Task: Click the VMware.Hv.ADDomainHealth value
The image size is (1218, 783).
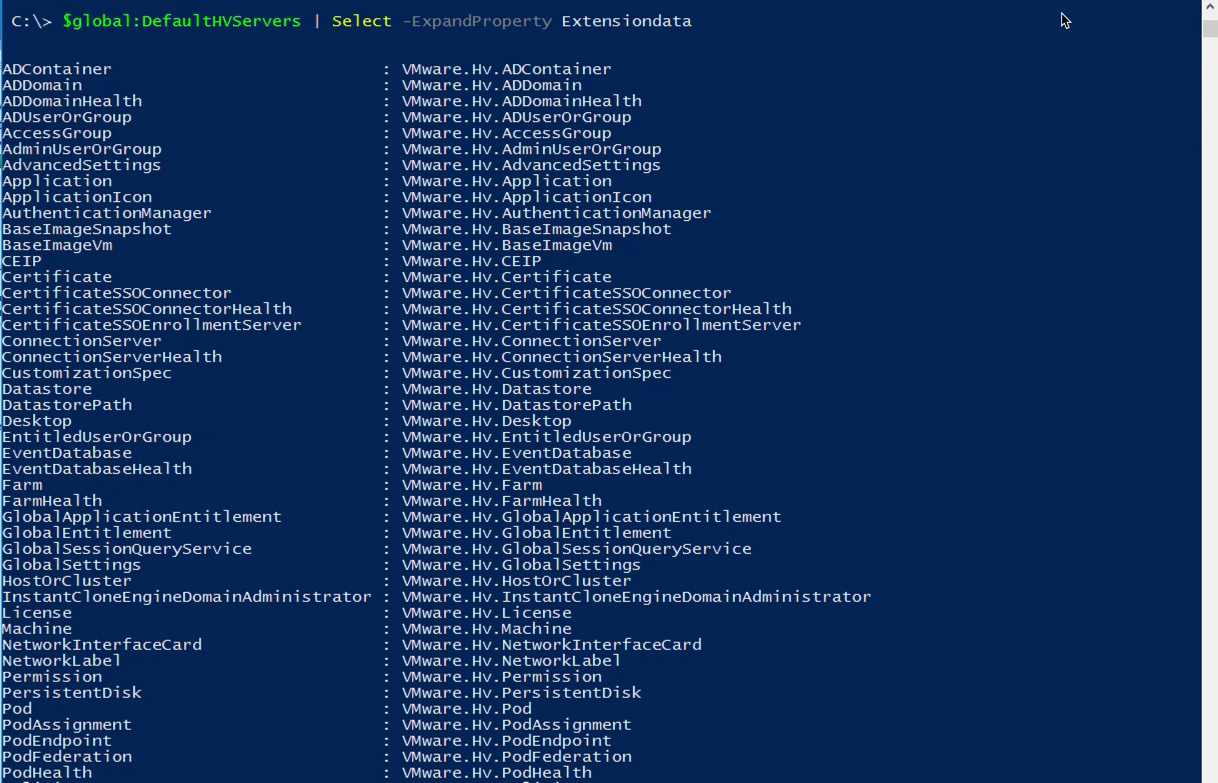Action: point(521,101)
